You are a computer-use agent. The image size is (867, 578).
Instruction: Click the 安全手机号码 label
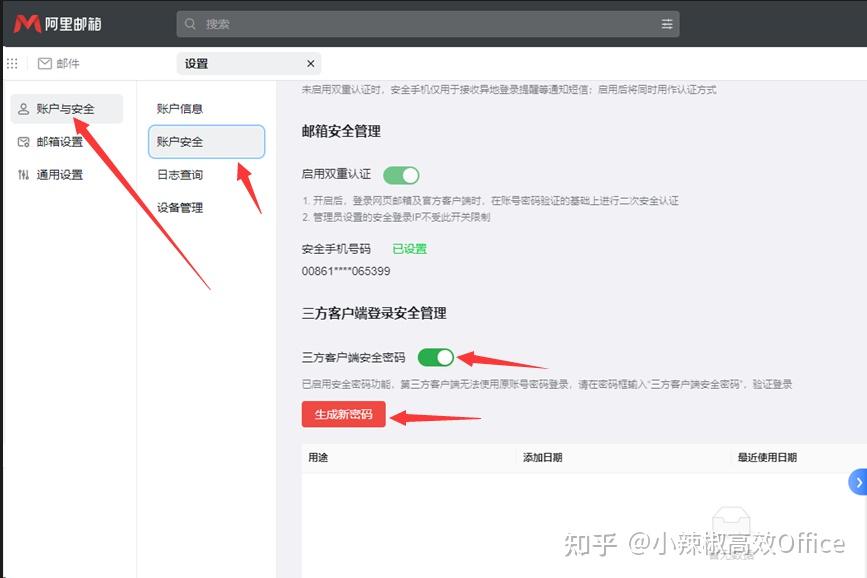(x=336, y=249)
